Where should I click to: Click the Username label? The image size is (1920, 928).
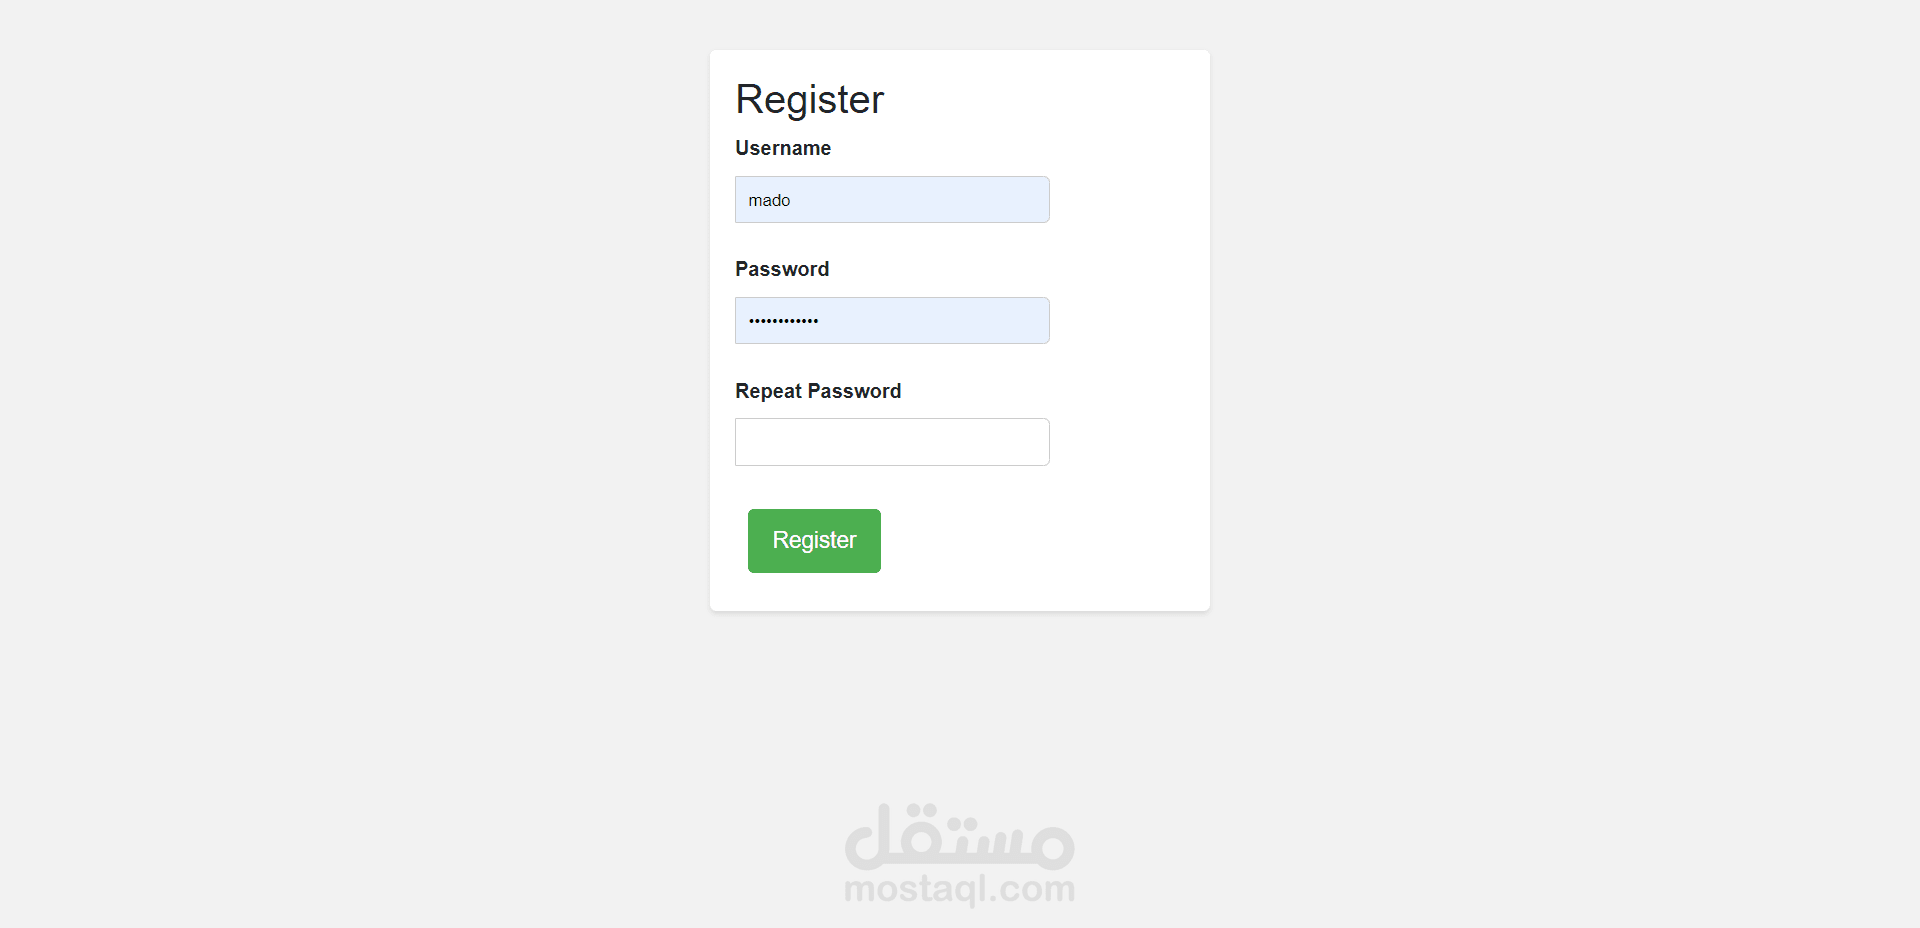(783, 148)
